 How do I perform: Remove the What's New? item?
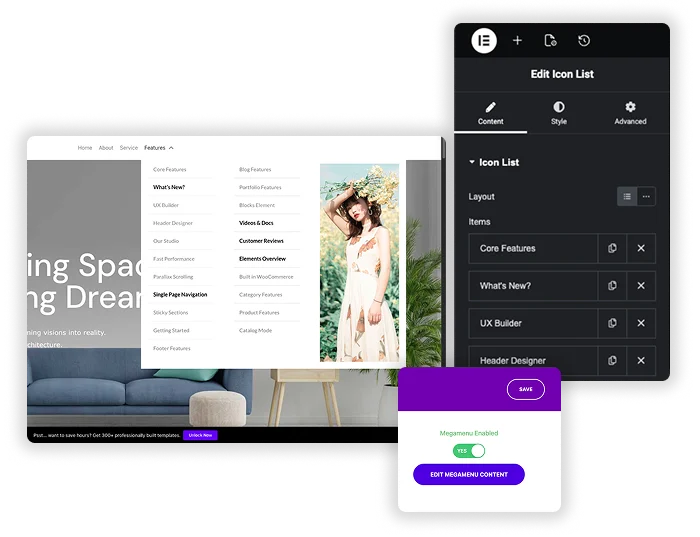[641, 286]
